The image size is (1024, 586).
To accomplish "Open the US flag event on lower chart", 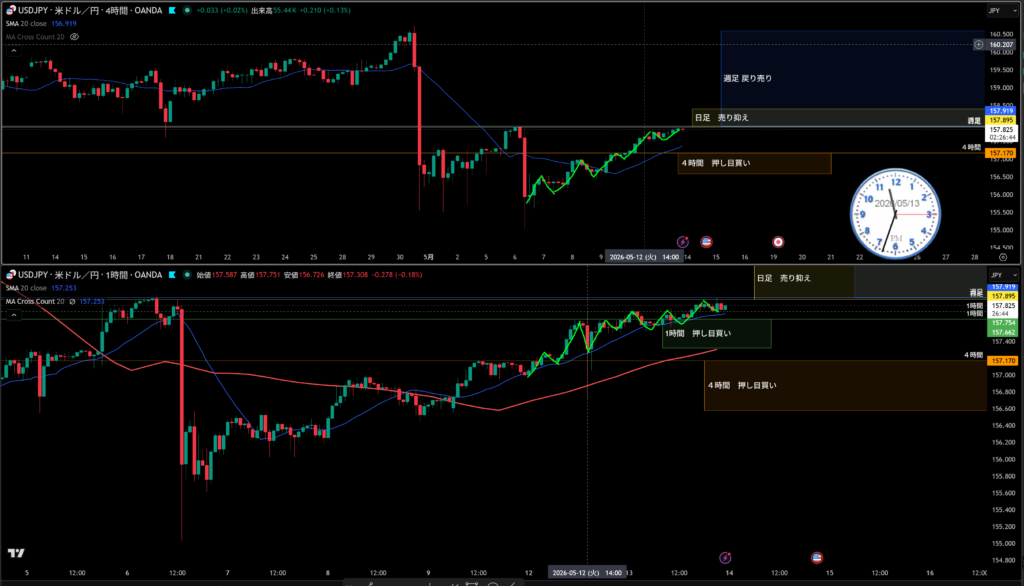I will [x=816, y=558].
